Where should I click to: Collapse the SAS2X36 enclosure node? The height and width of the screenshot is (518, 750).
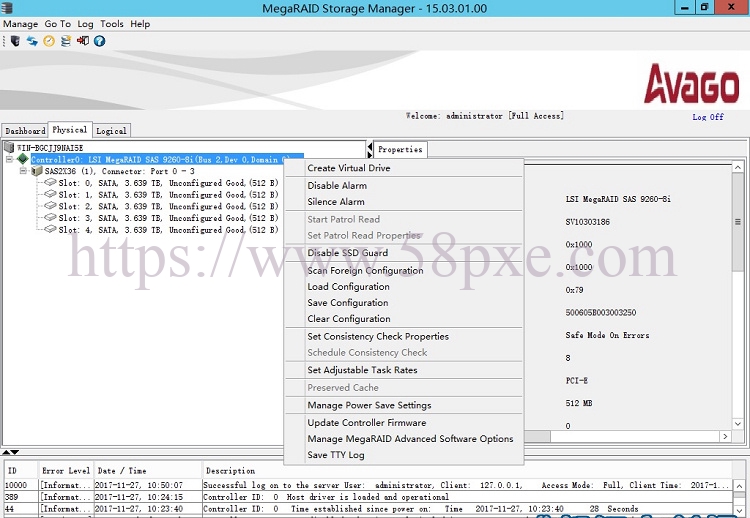(23, 171)
